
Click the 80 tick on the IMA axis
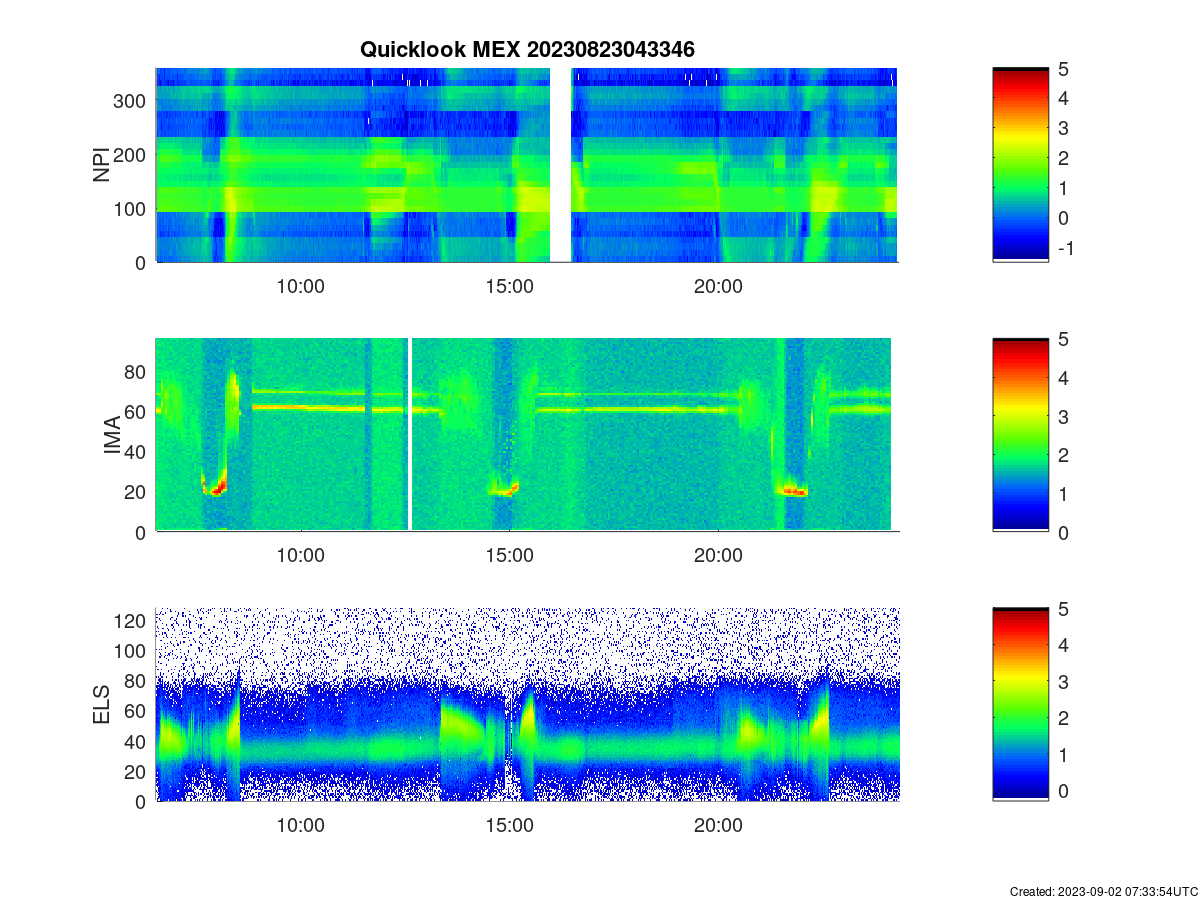click(137, 371)
